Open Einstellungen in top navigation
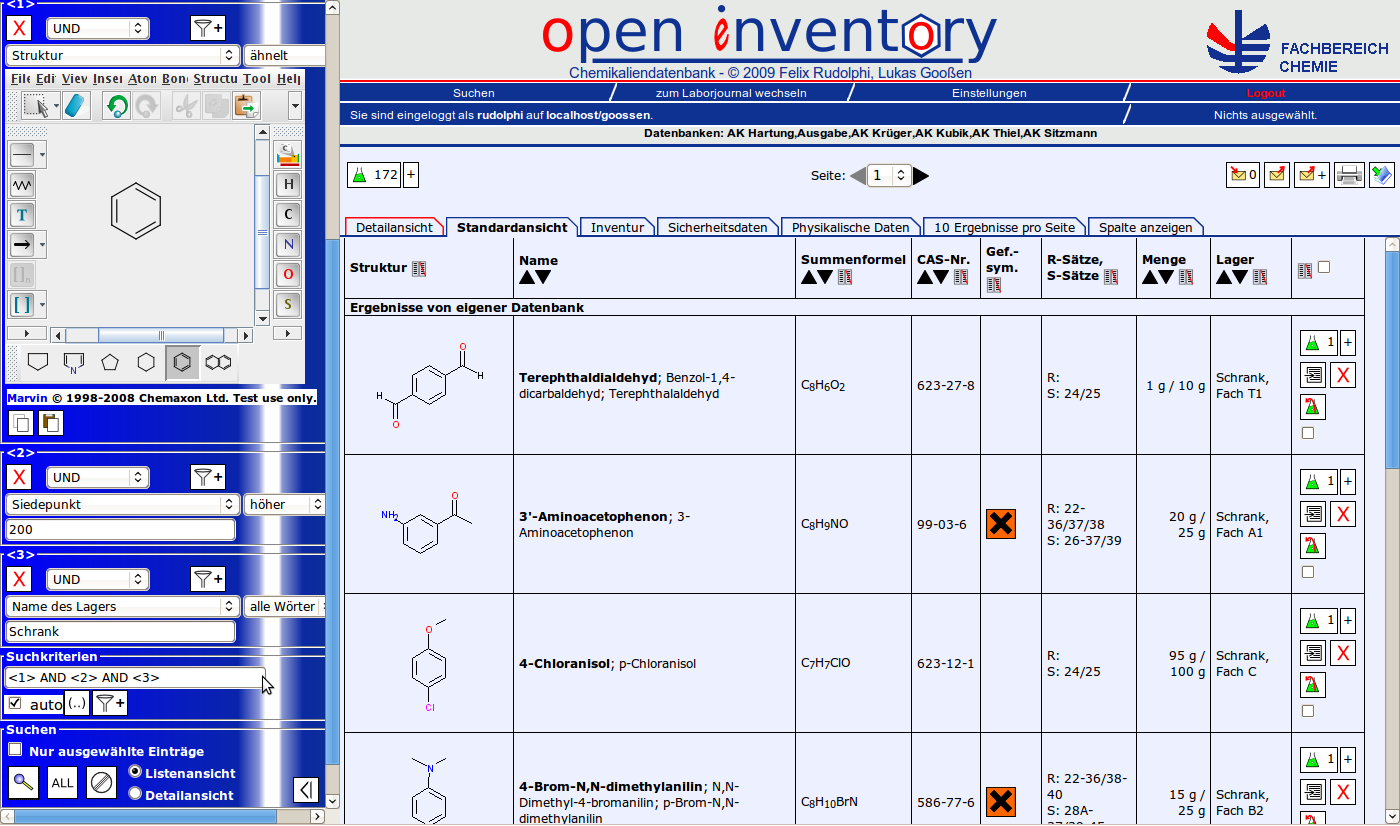Image resolution: width=1400 pixels, height=826 pixels. pos(989,93)
